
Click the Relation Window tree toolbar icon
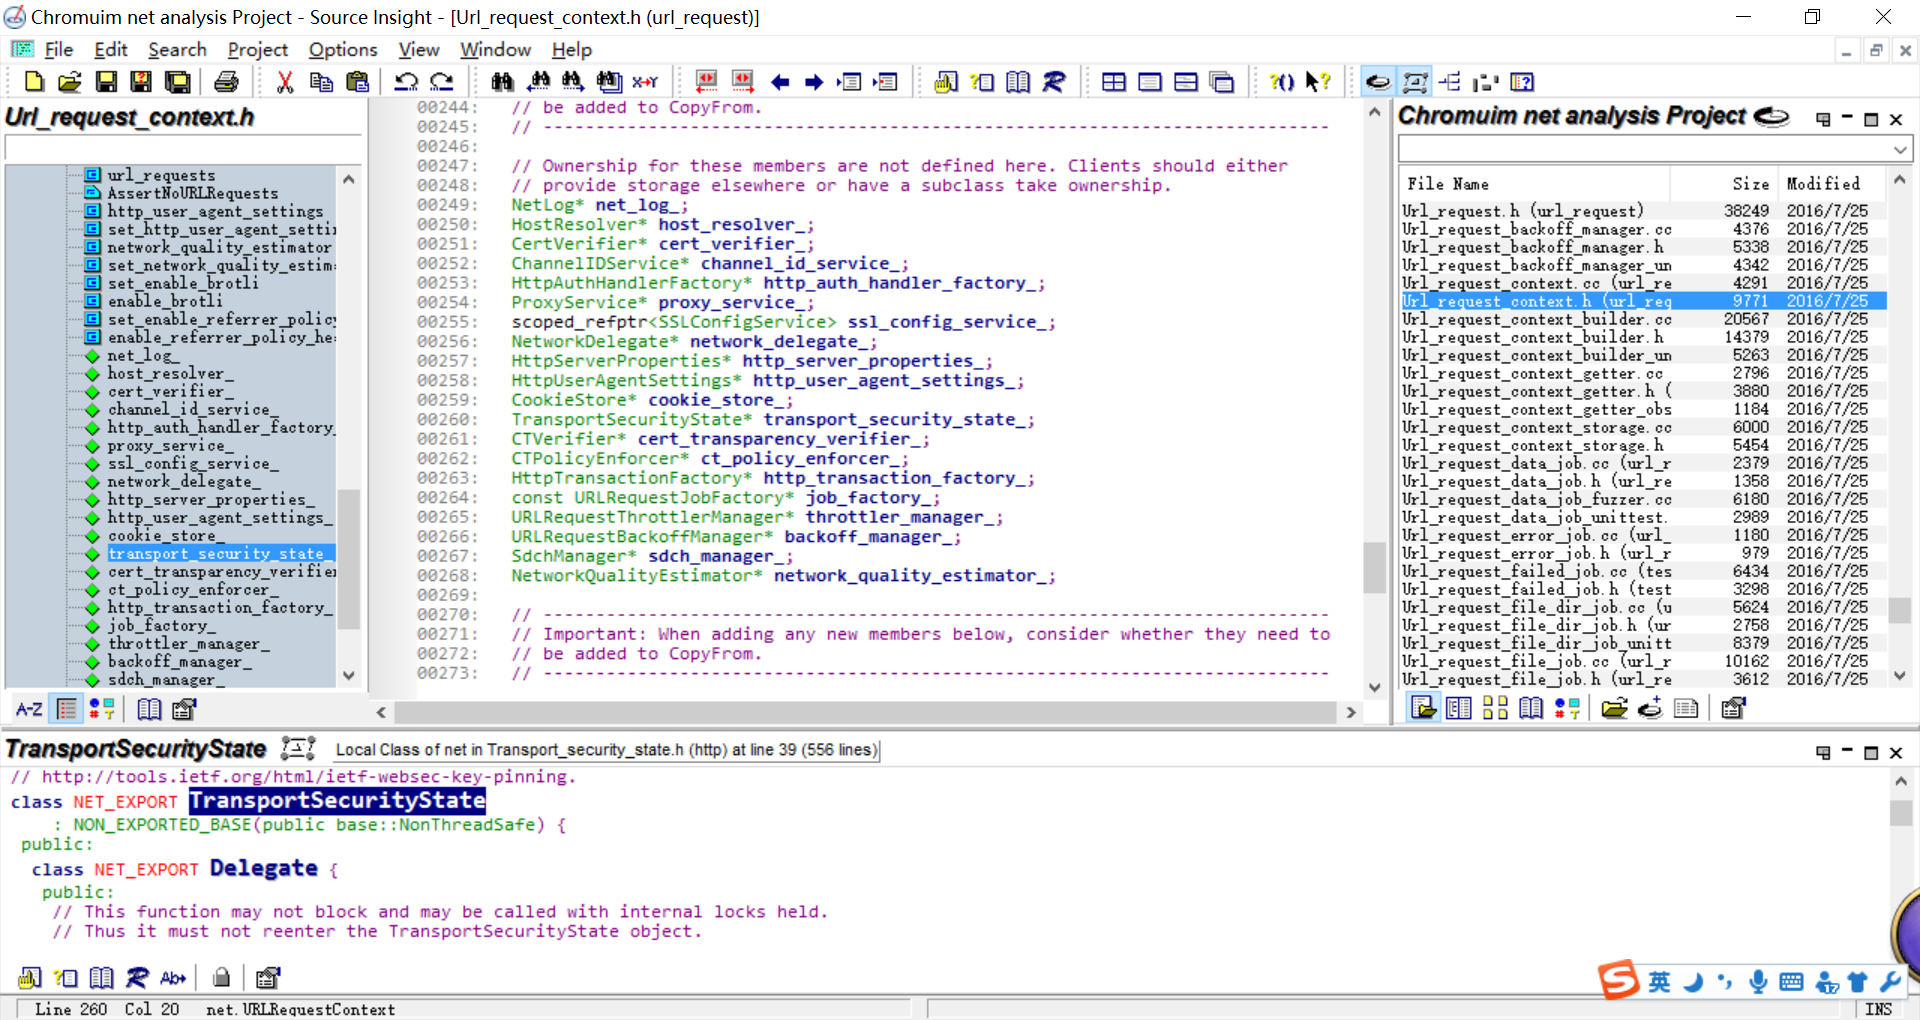point(1450,82)
